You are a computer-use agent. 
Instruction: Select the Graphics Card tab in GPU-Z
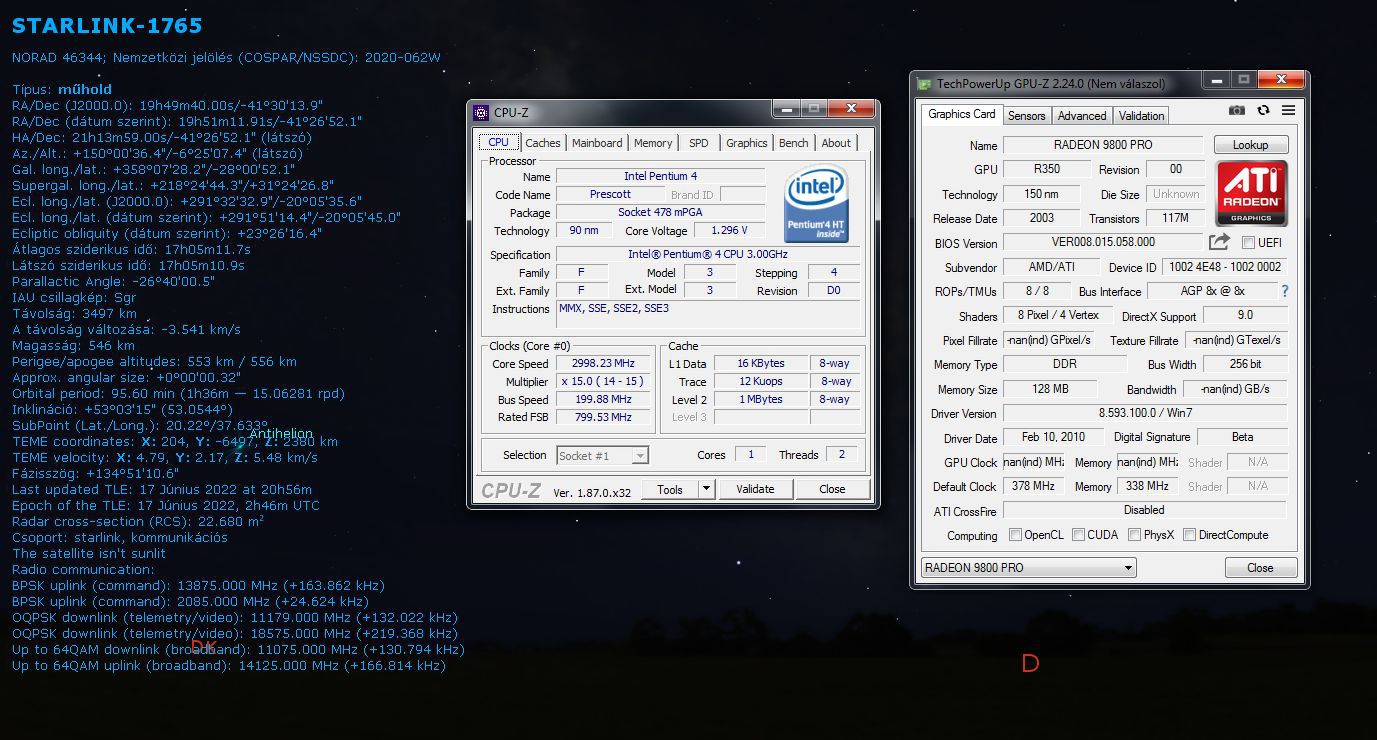tap(962, 114)
